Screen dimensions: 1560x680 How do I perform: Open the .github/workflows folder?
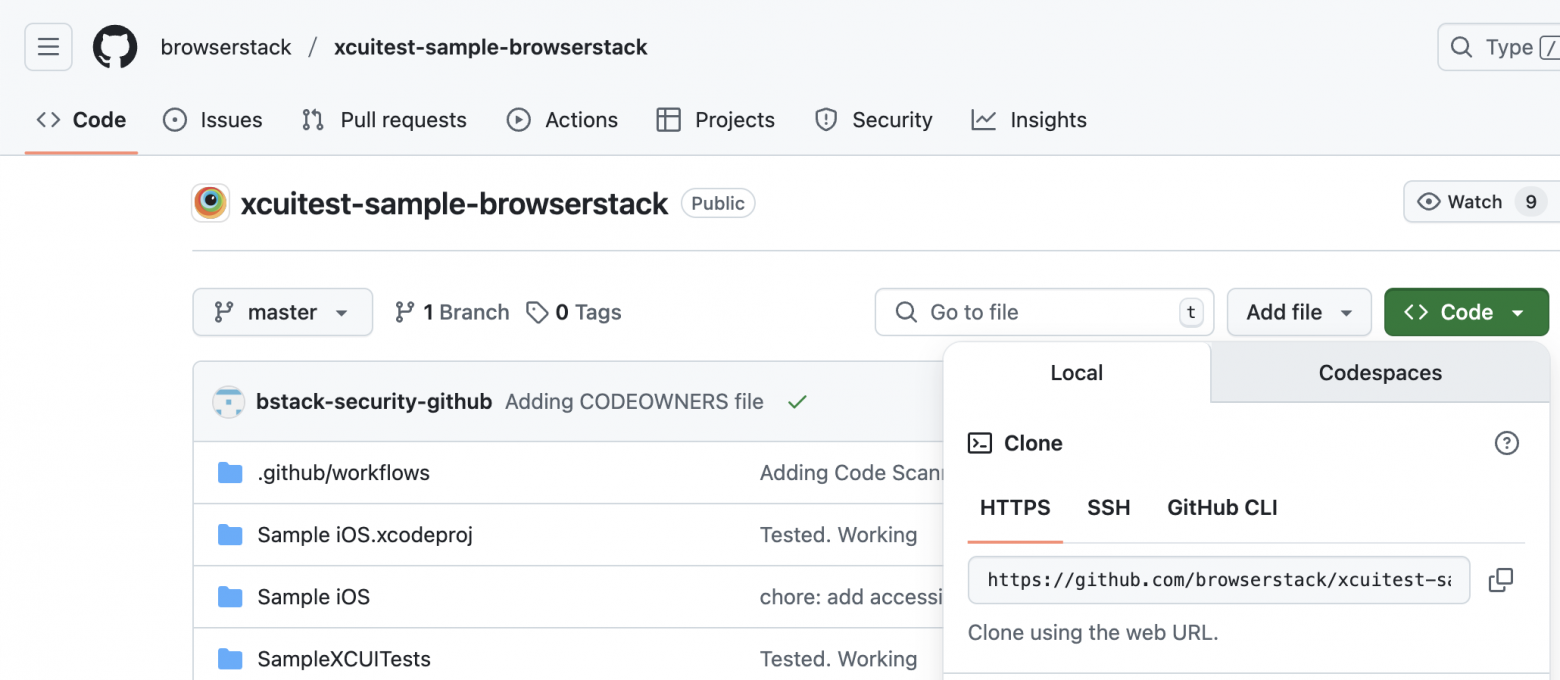point(343,473)
